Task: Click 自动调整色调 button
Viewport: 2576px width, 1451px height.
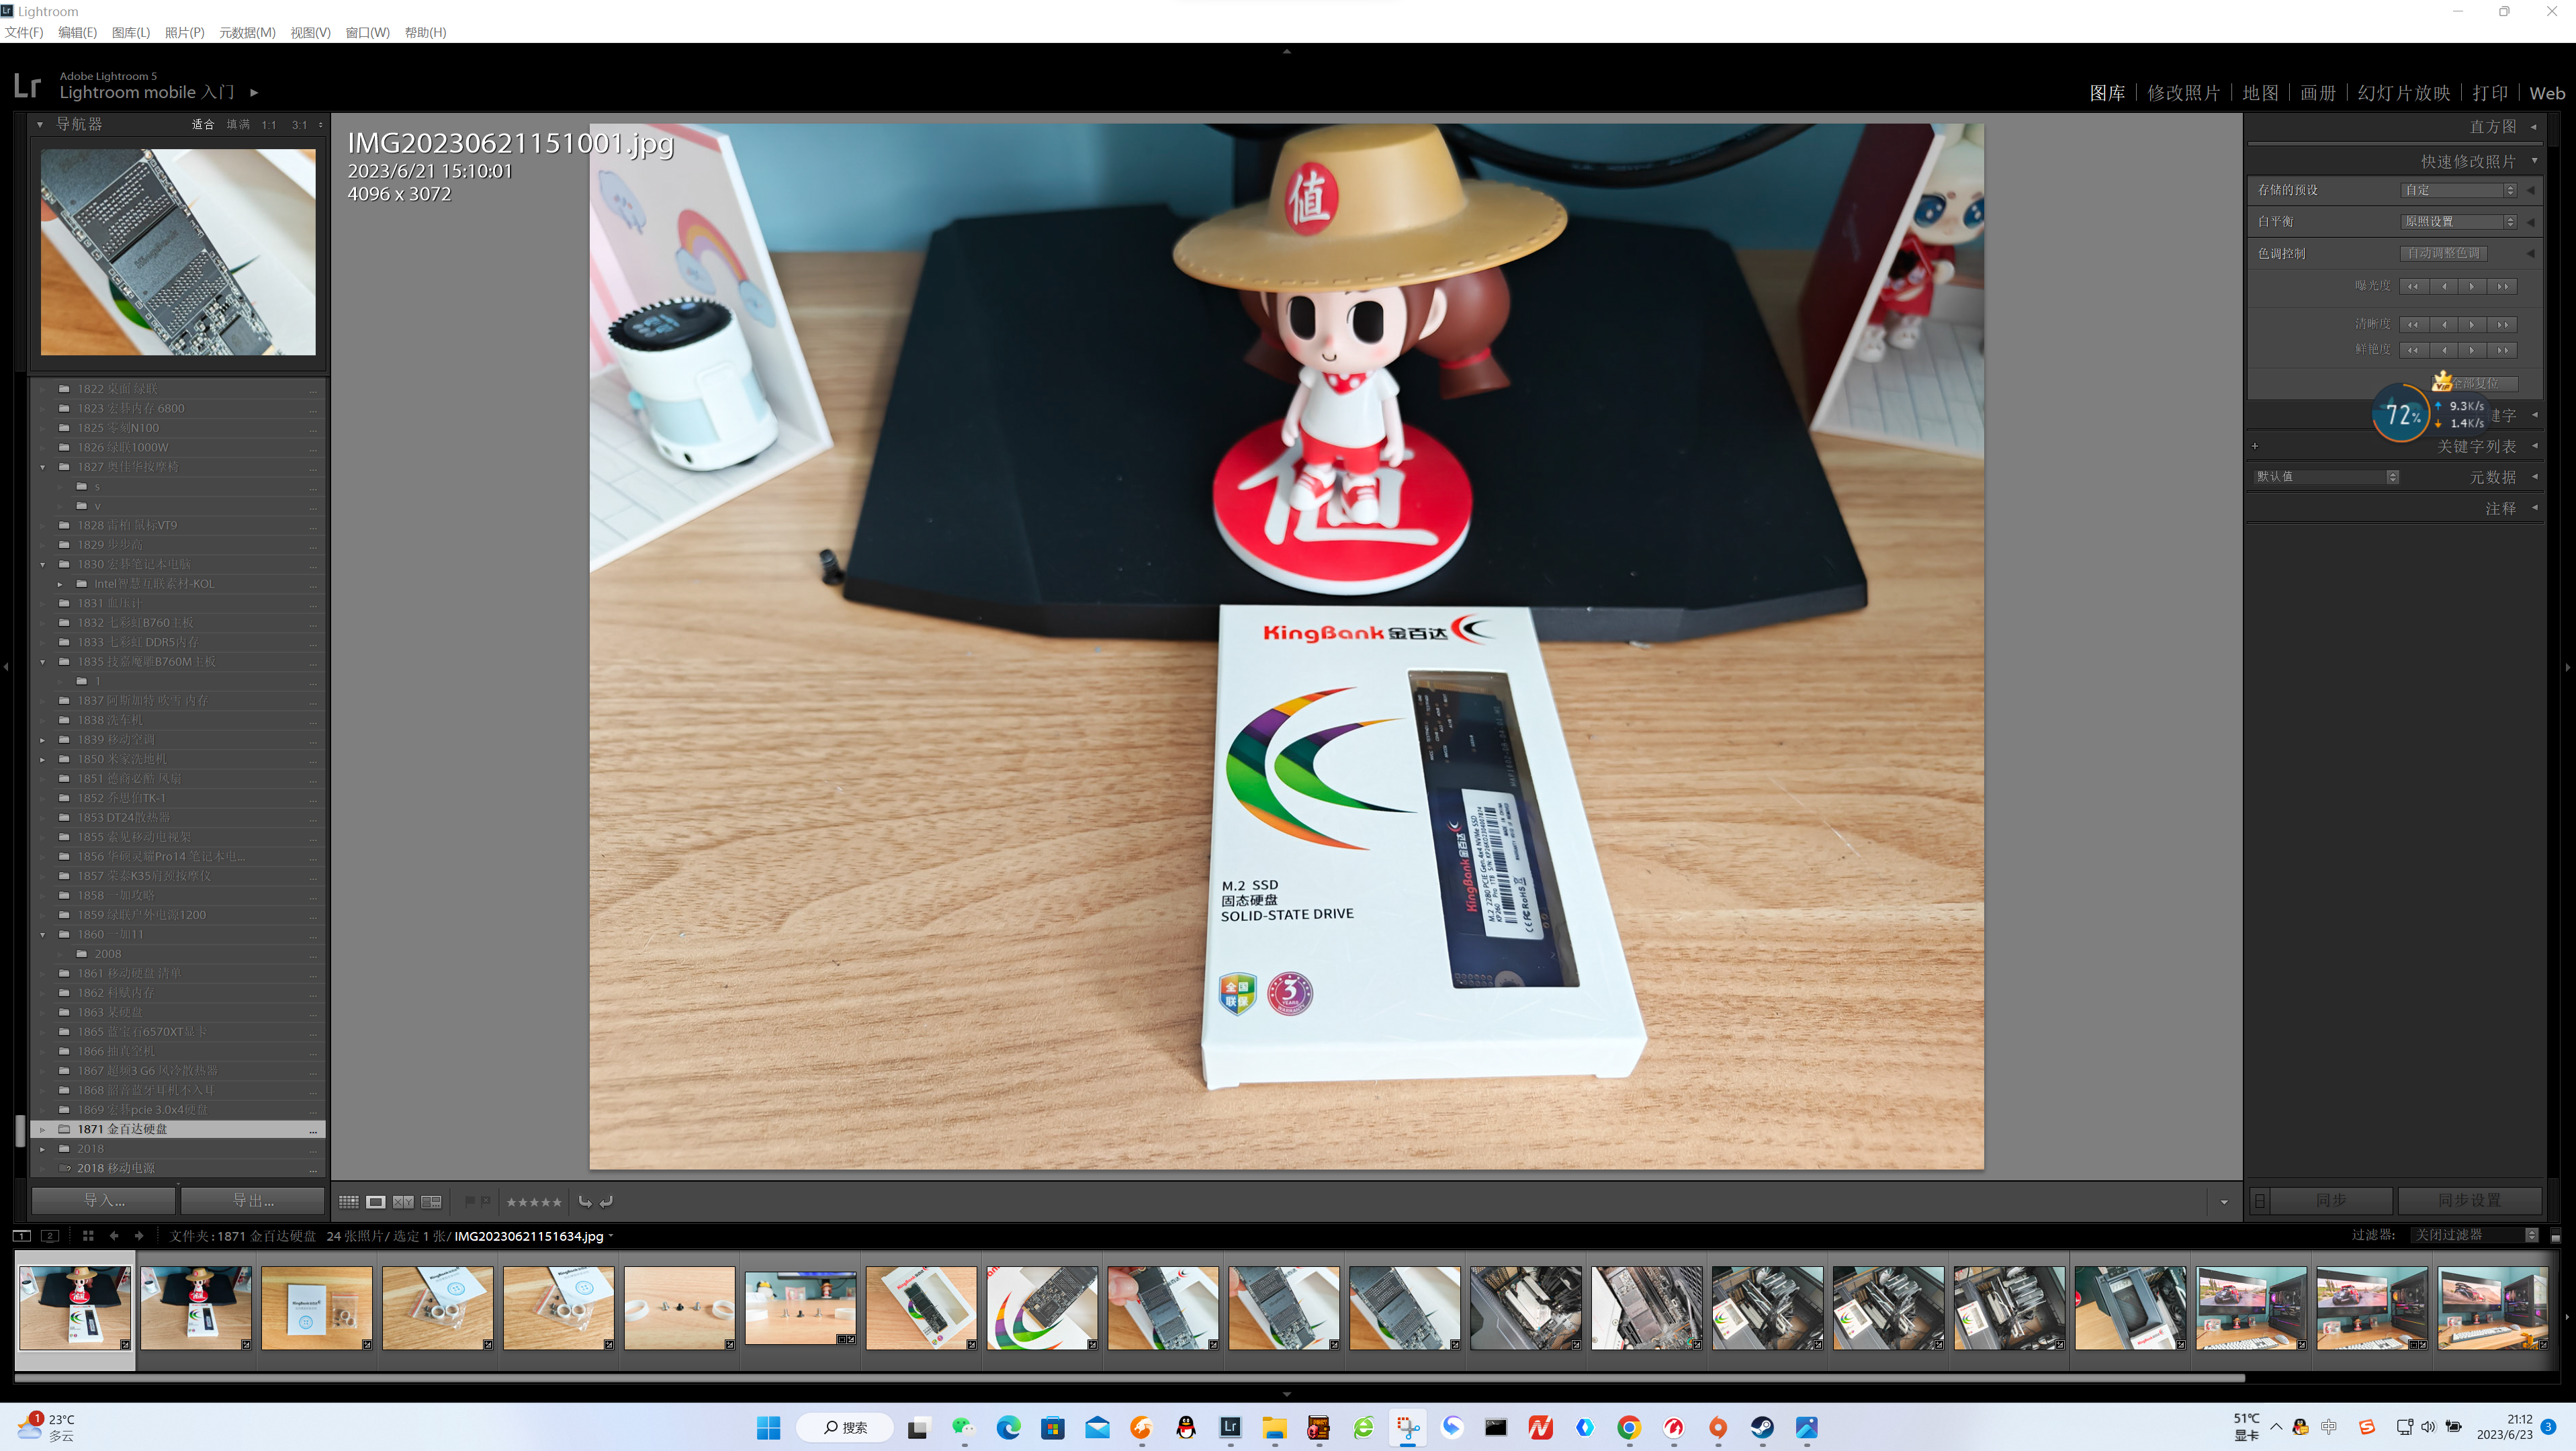Action: 2443,253
